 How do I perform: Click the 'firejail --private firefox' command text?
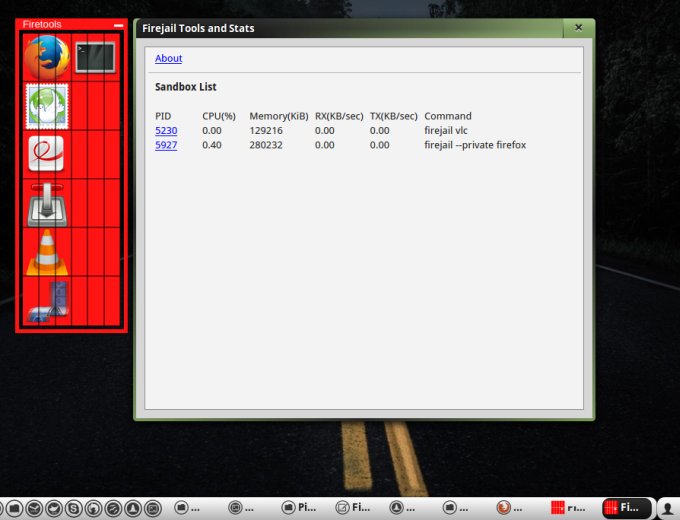pos(475,145)
